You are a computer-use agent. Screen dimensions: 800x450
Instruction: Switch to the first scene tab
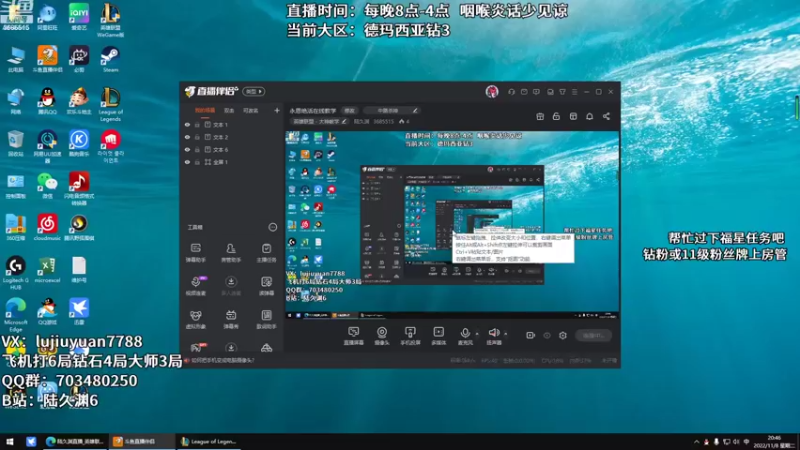click(205, 110)
